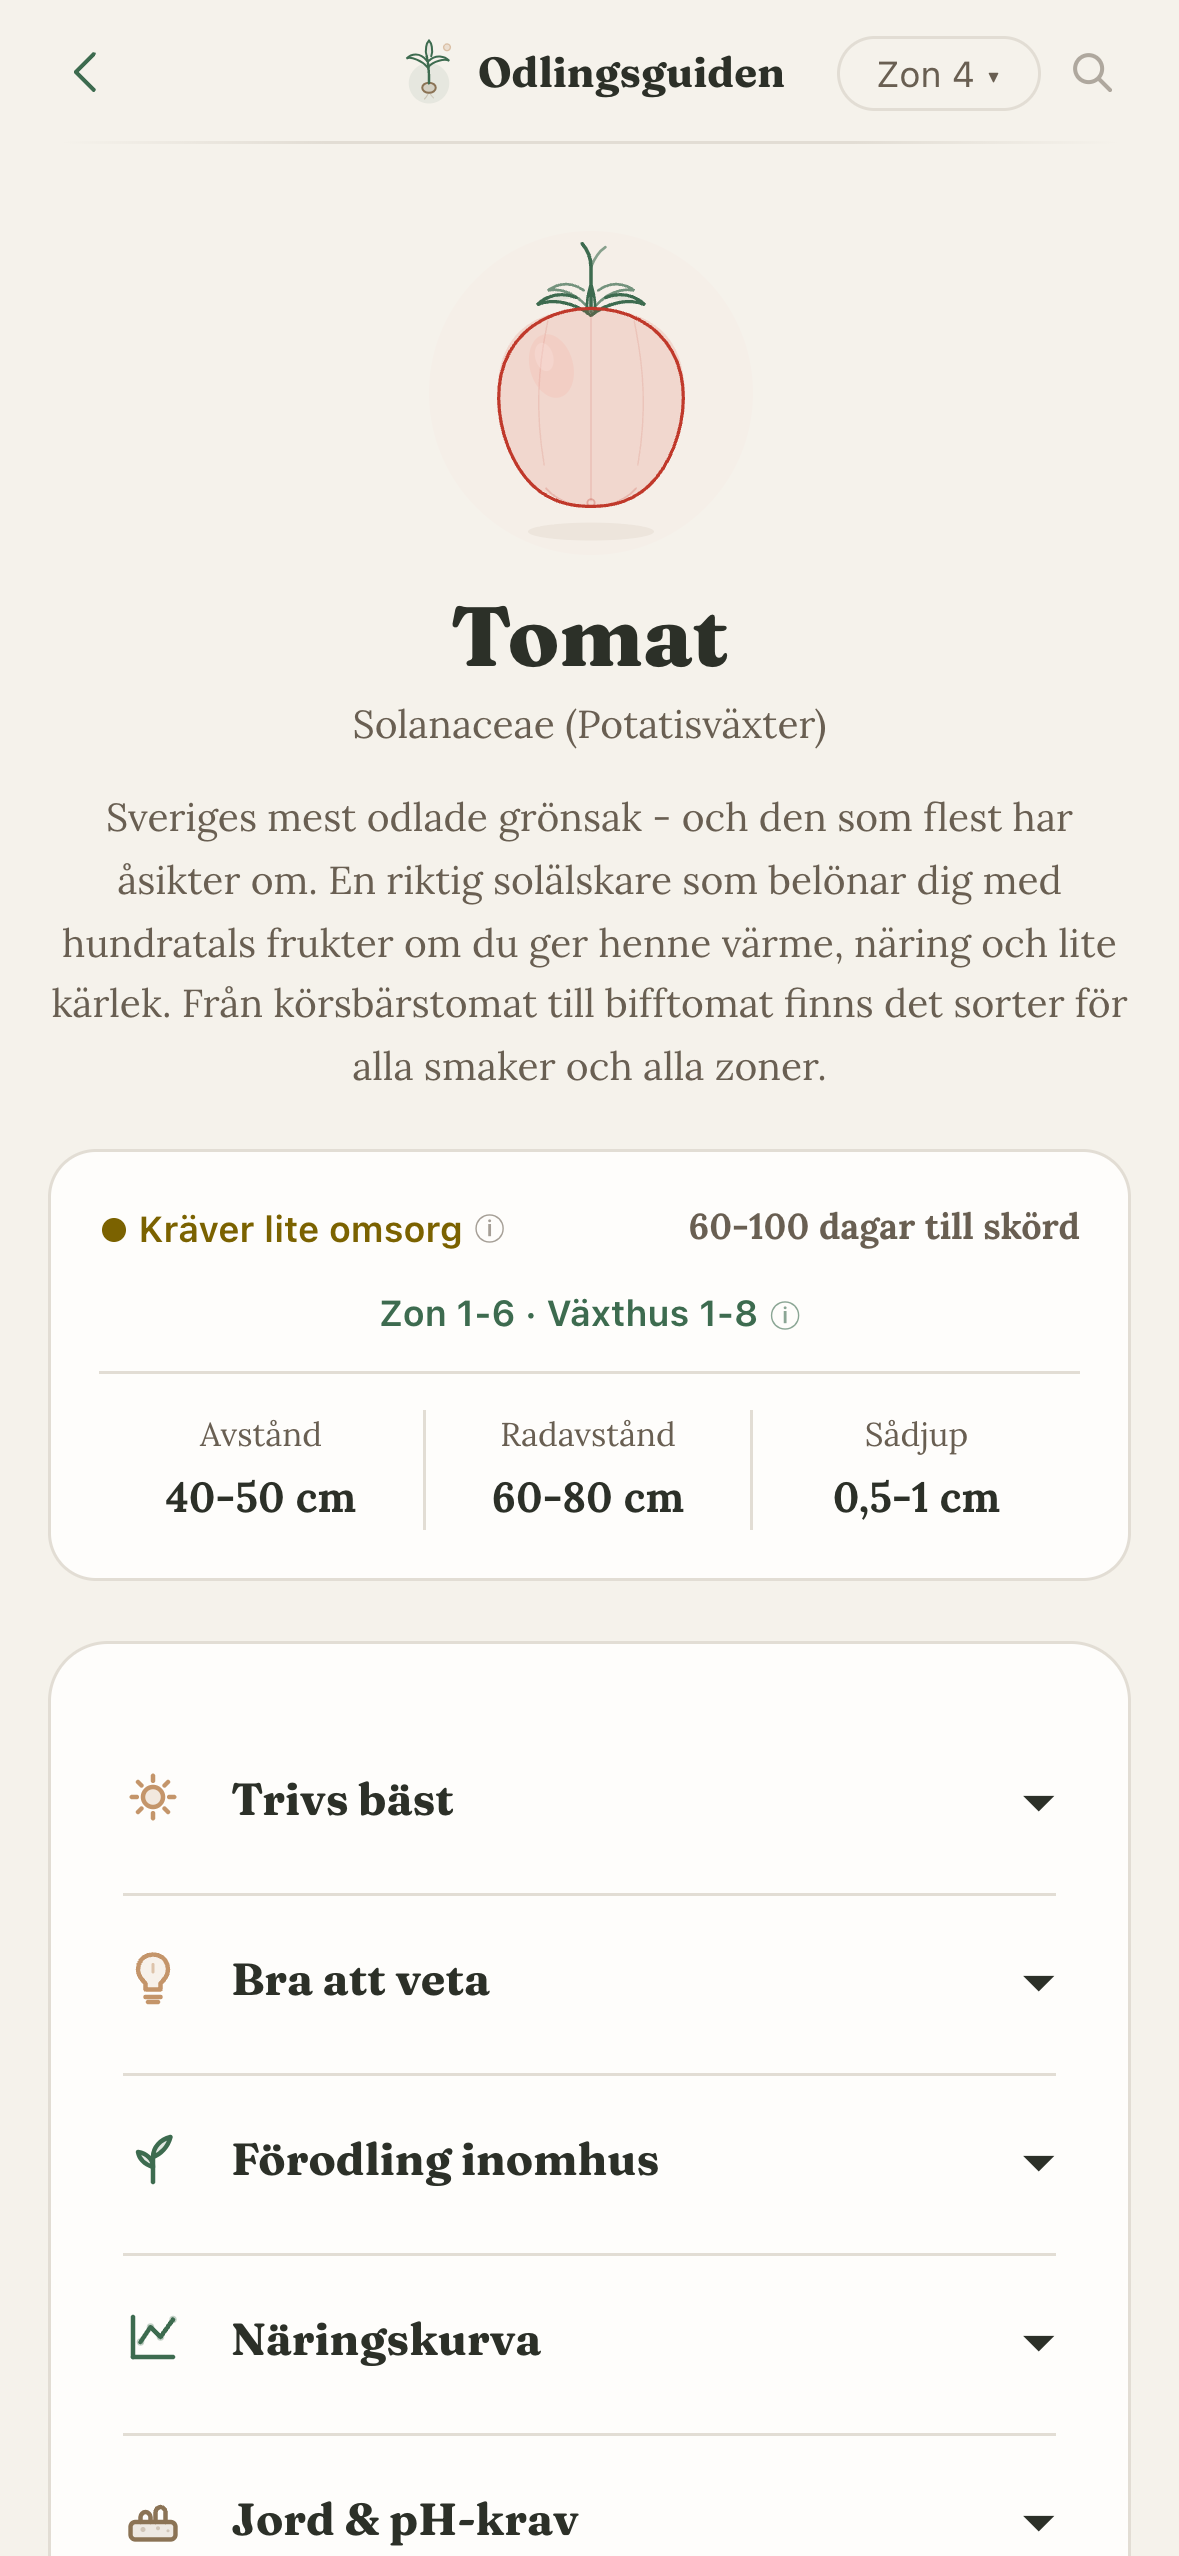
Task: Tap the tomato illustration
Action: (x=591, y=393)
